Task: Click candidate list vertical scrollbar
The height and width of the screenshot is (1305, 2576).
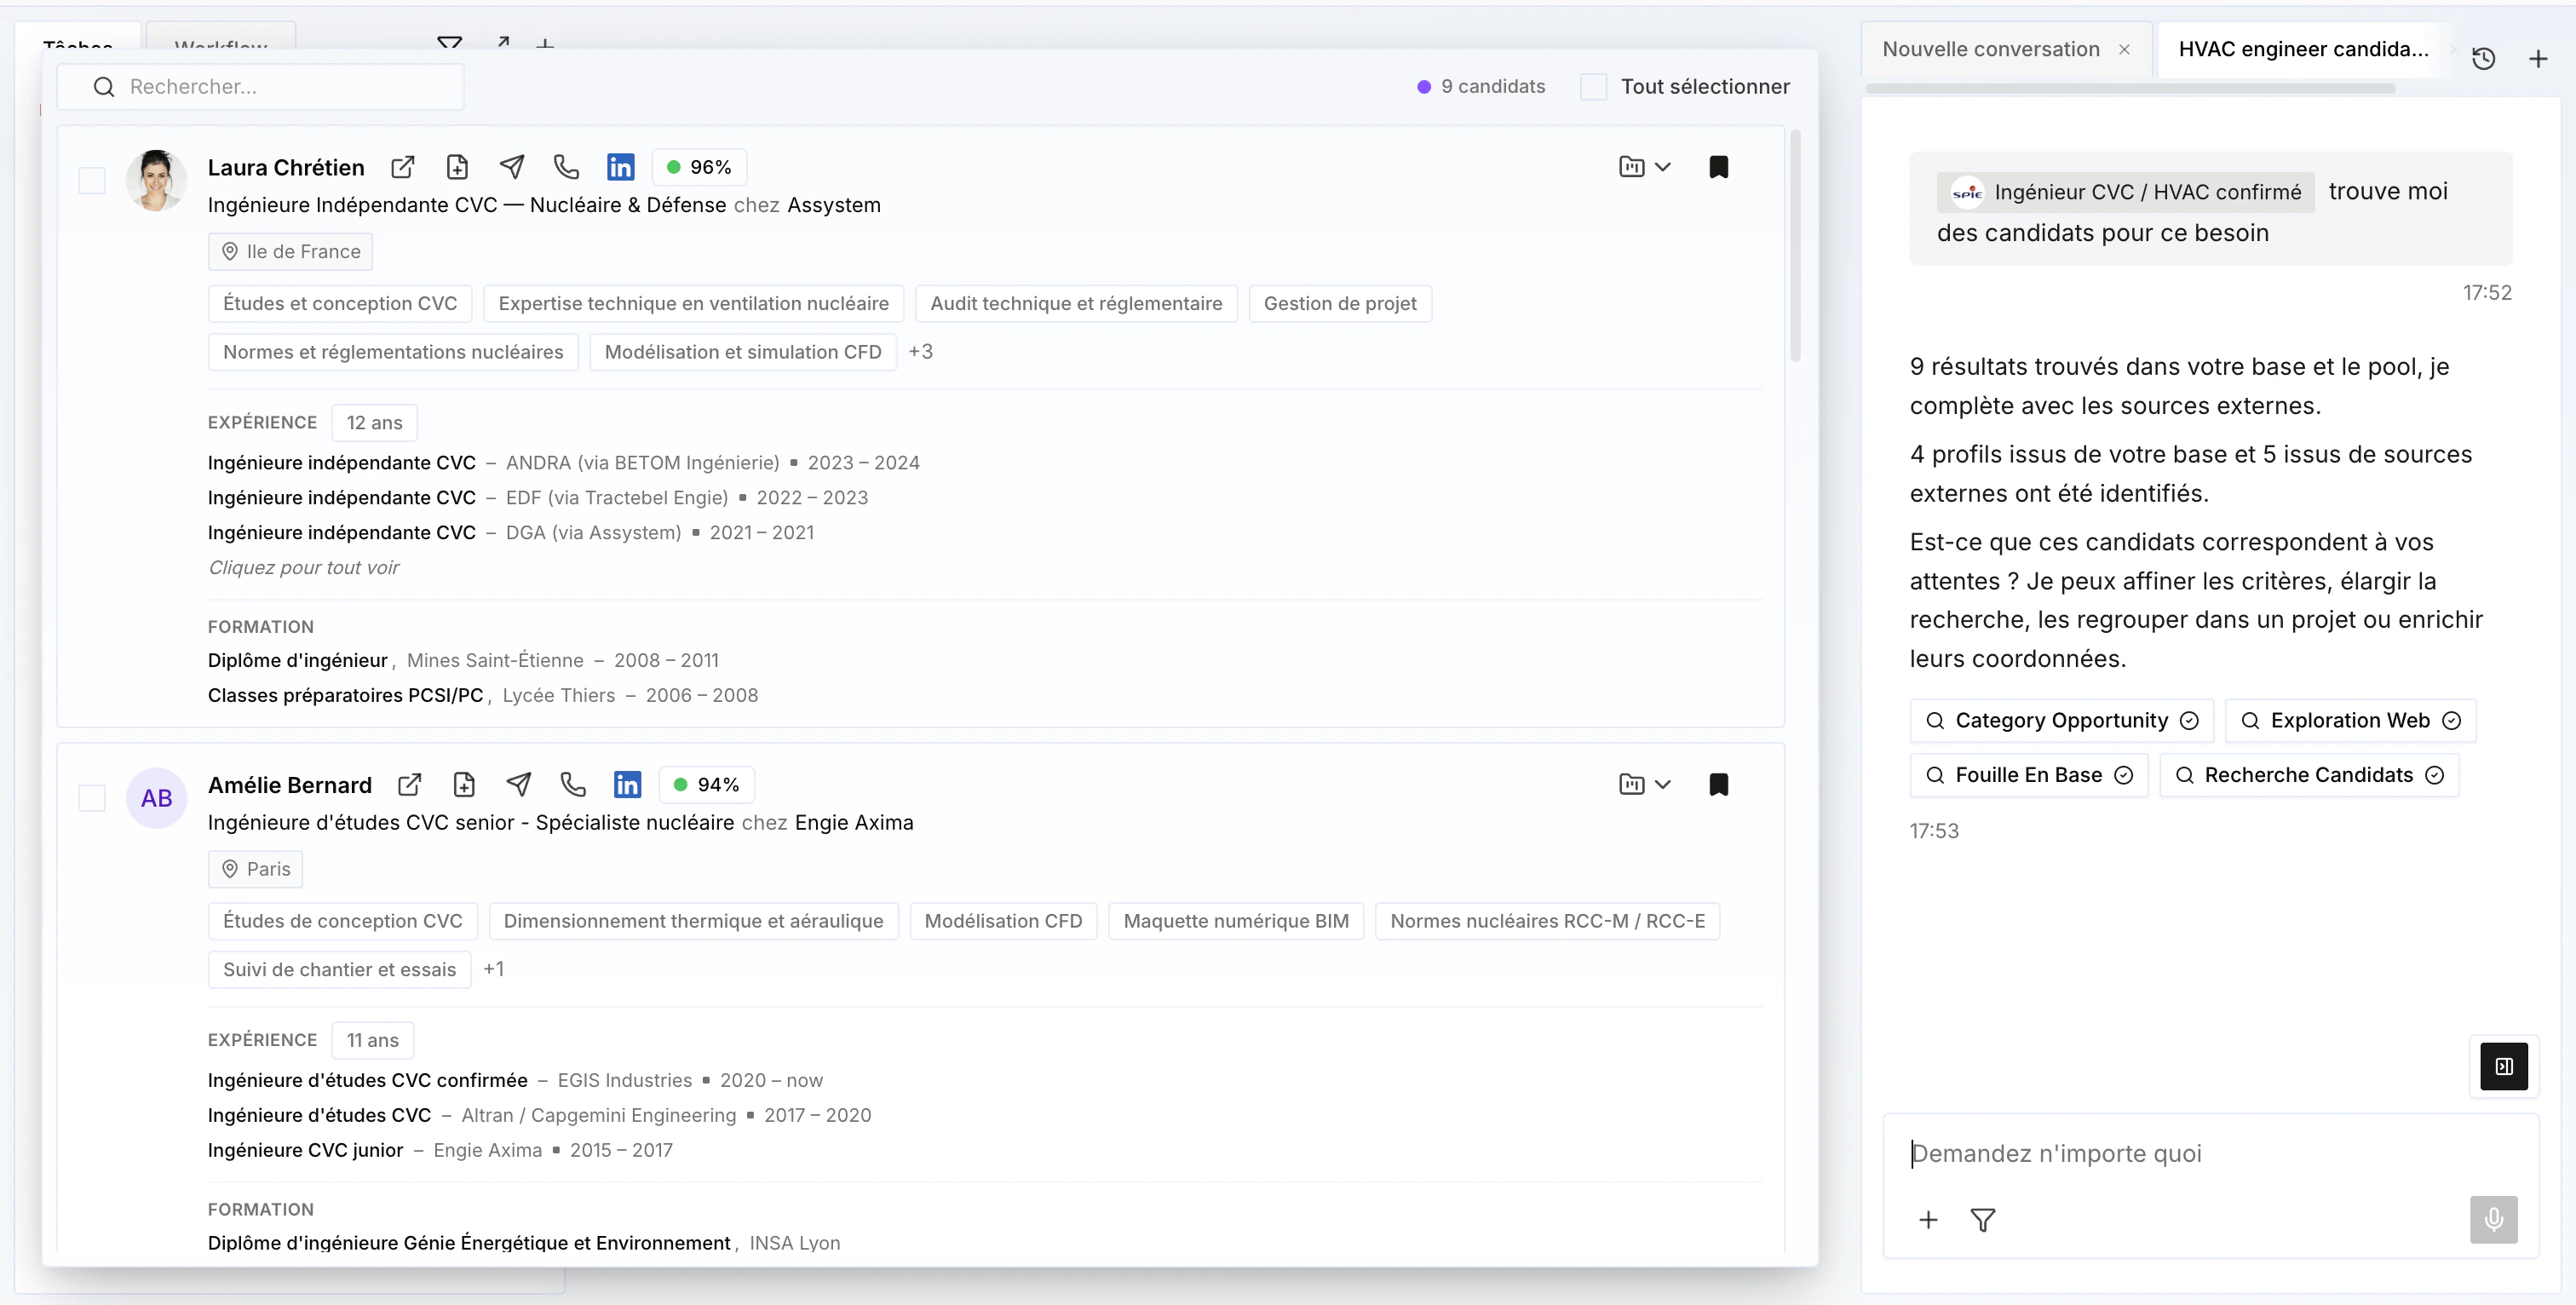Action: (1795, 245)
